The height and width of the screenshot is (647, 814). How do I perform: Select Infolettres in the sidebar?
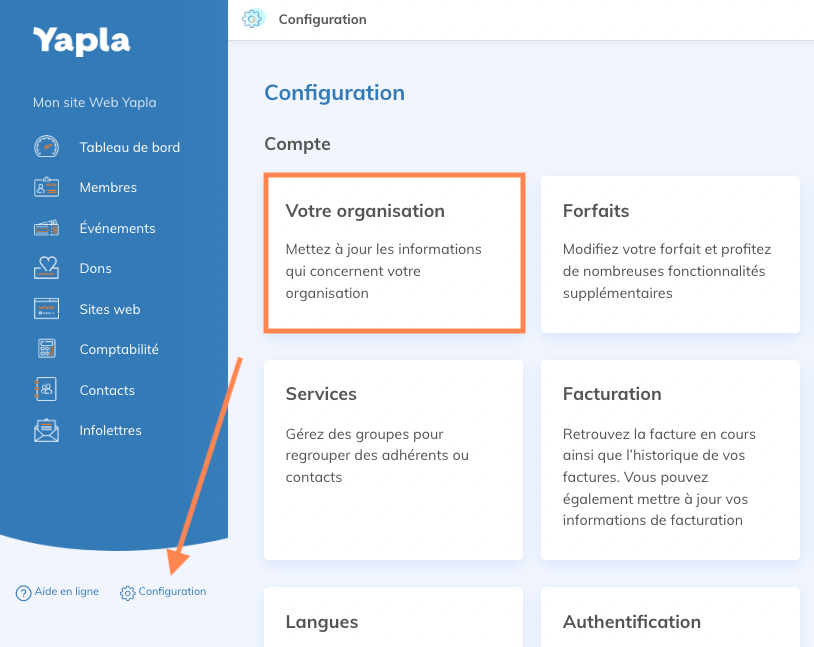pyautogui.click(x=110, y=430)
